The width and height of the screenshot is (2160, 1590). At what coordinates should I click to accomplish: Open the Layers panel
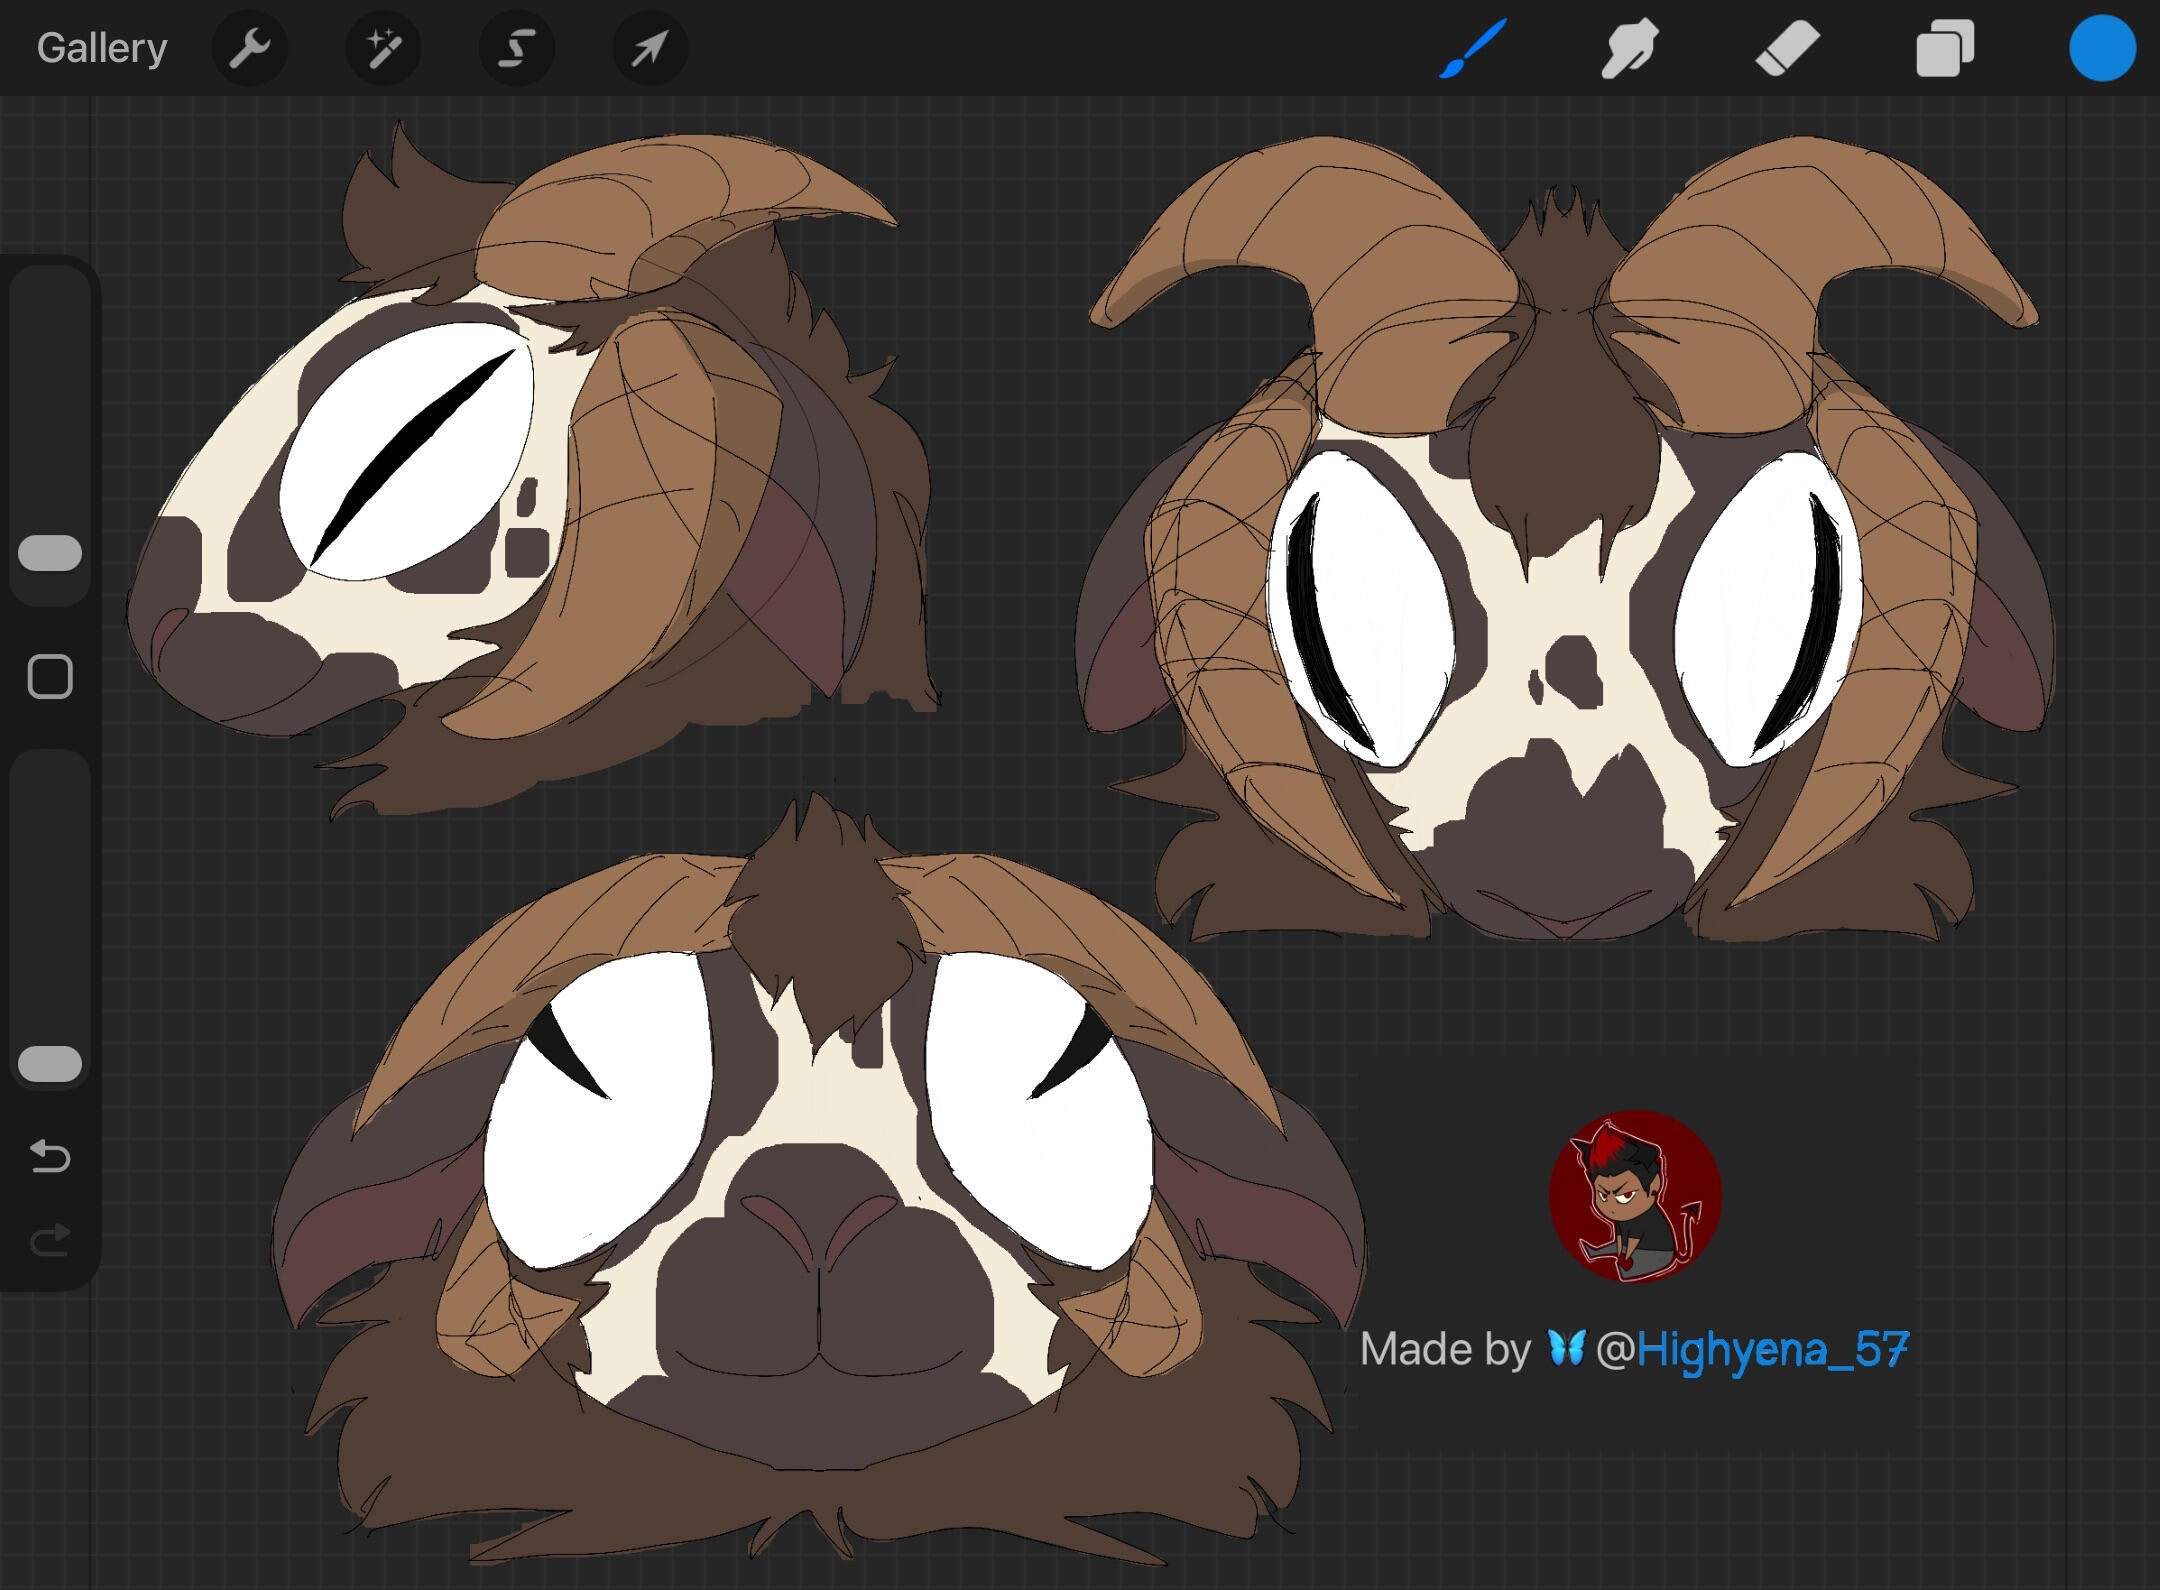[x=1944, y=48]
